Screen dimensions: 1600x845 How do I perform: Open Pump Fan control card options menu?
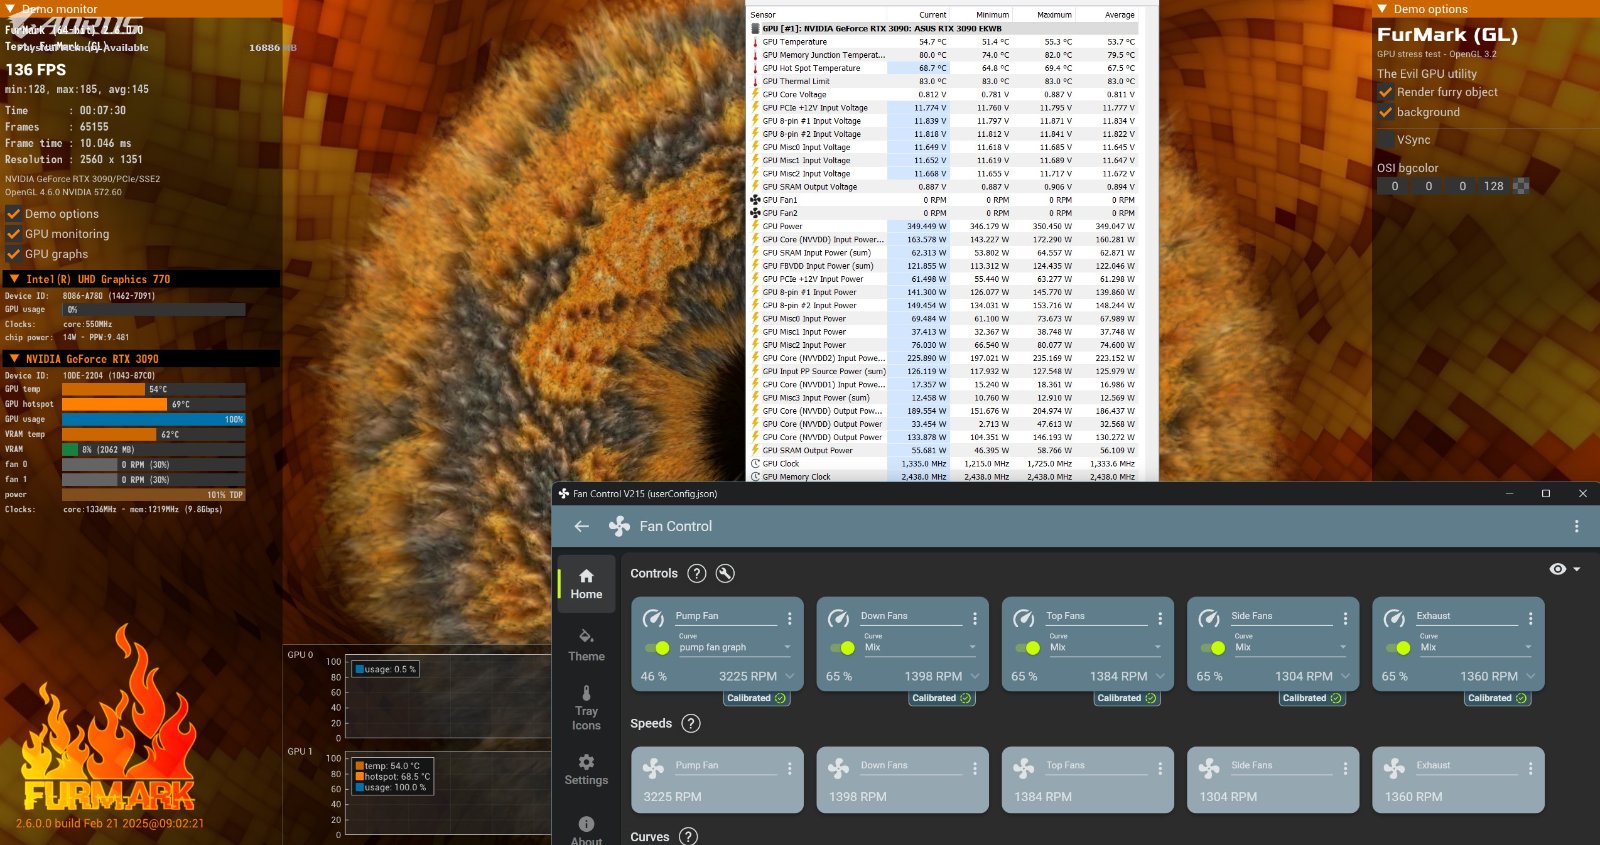coord(789,618)
